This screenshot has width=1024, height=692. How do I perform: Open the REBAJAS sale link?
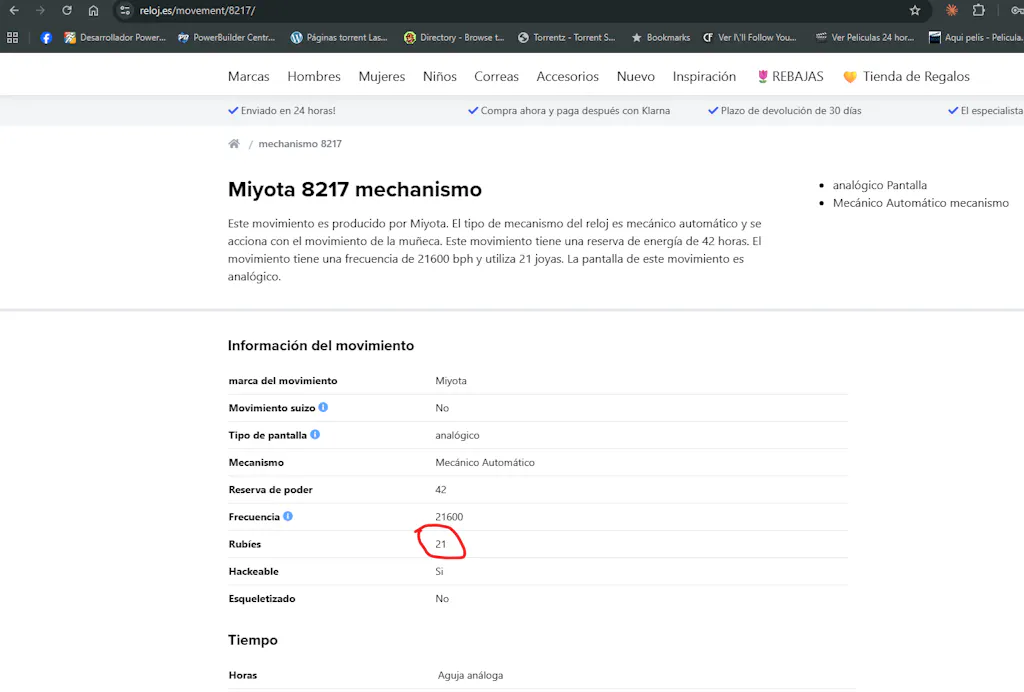coord(789,77)
